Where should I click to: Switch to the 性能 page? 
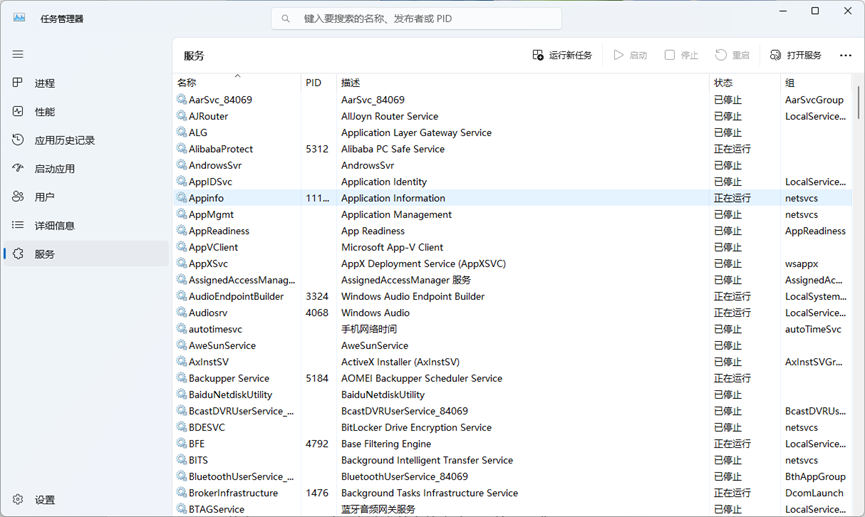tap(86, 112)
